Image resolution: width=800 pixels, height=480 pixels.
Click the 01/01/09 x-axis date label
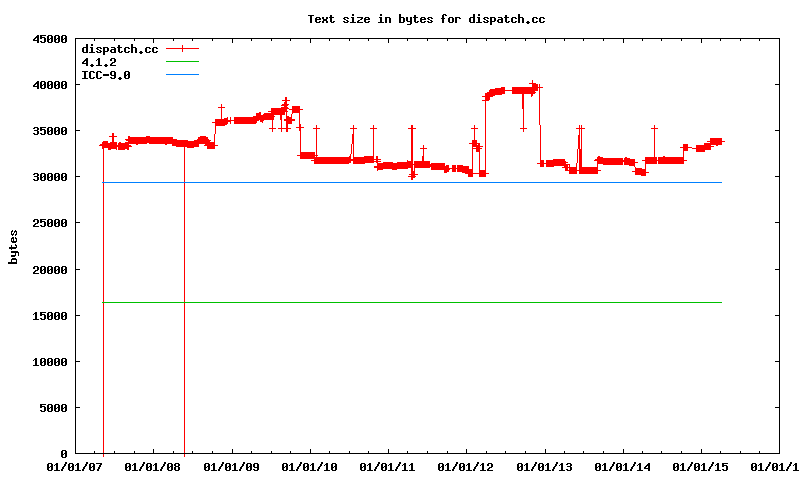232,467
